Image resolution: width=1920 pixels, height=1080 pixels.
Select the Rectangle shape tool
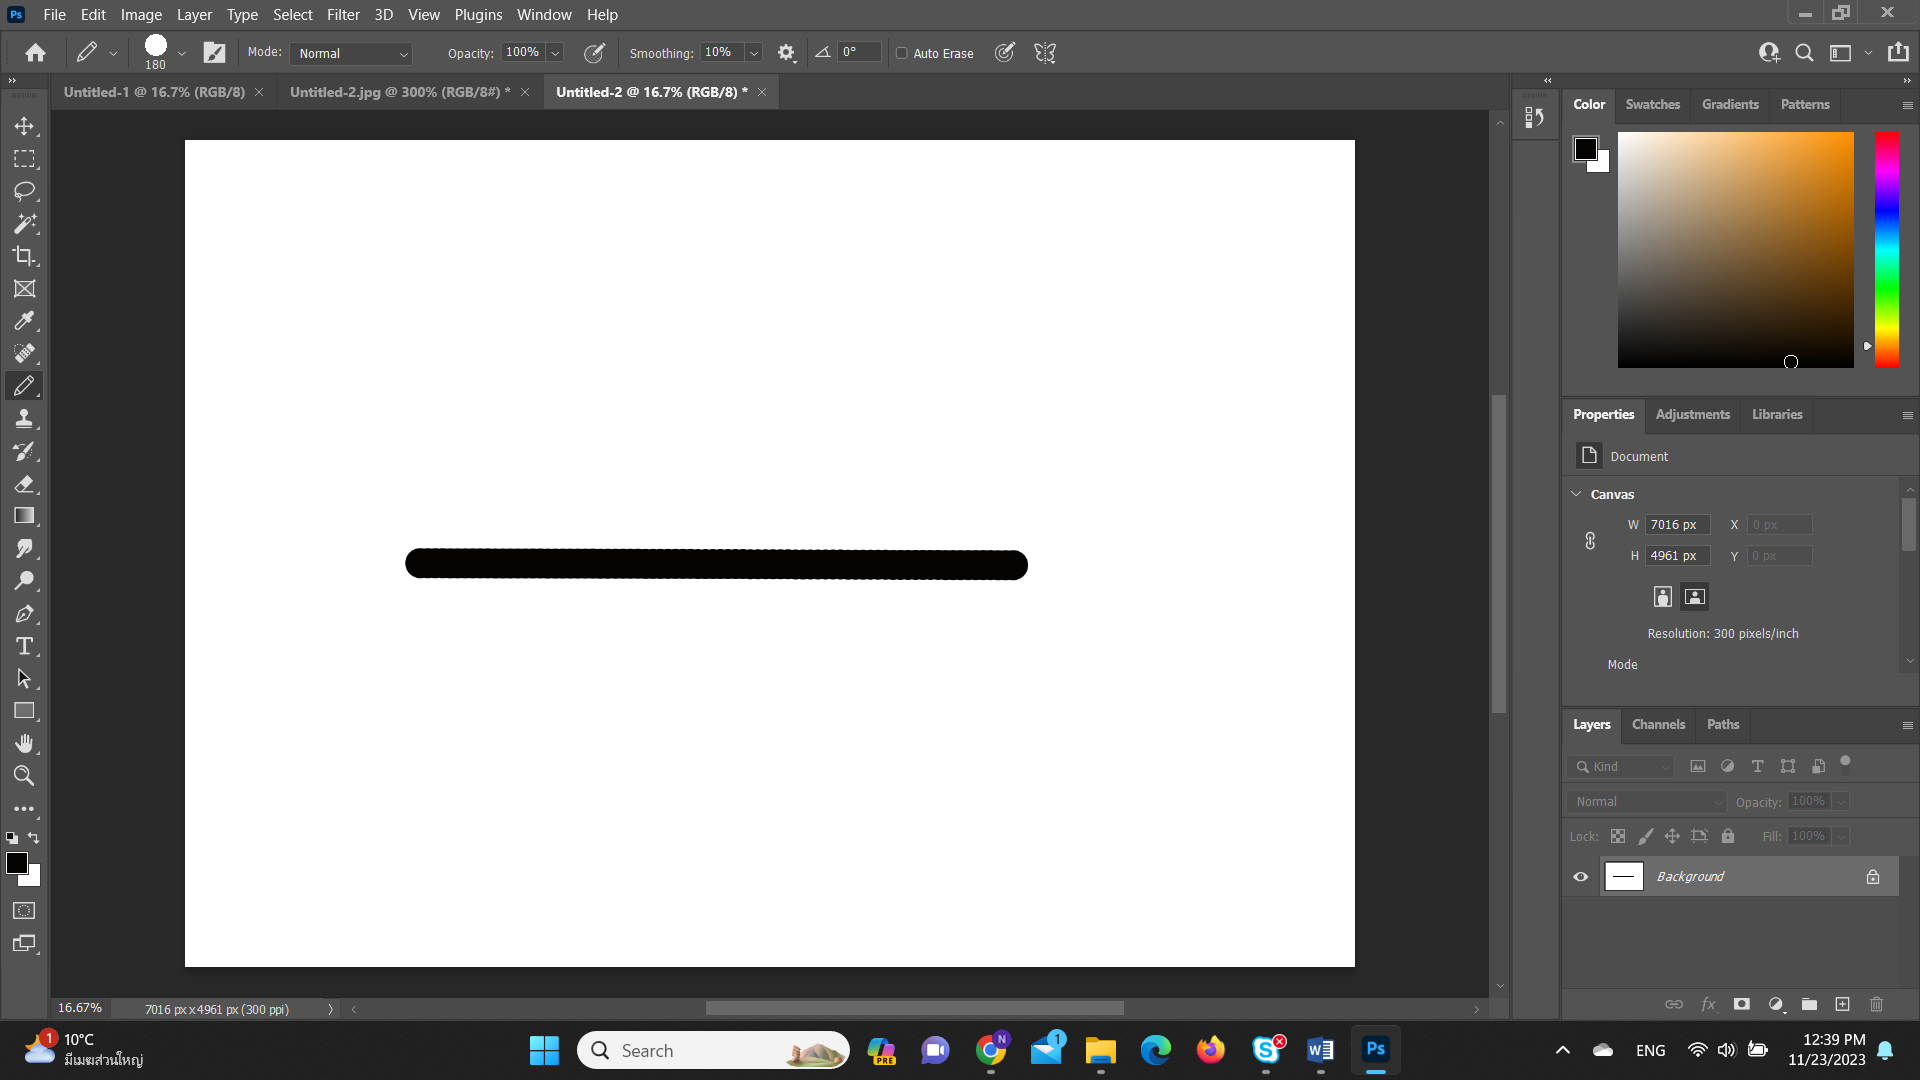pyautogui.click(x=24, y=711)
